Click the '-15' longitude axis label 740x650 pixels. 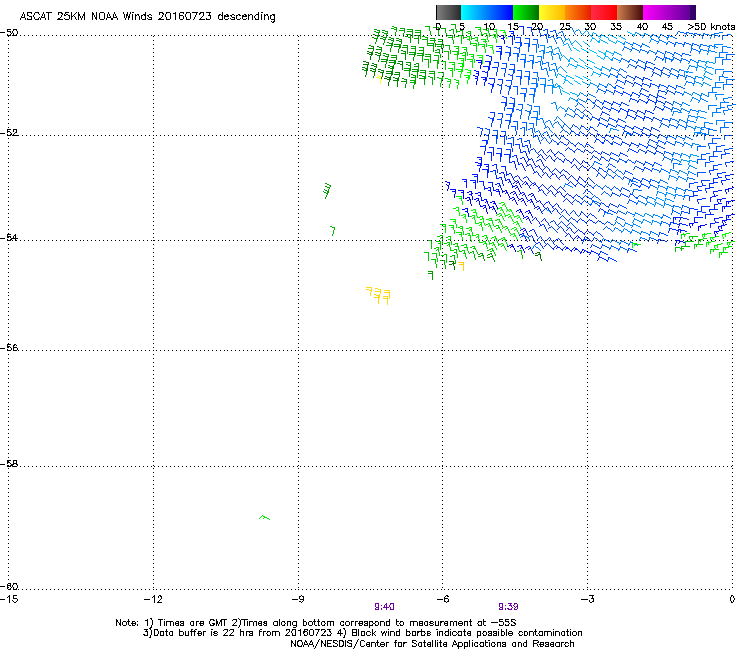[9, 599]
